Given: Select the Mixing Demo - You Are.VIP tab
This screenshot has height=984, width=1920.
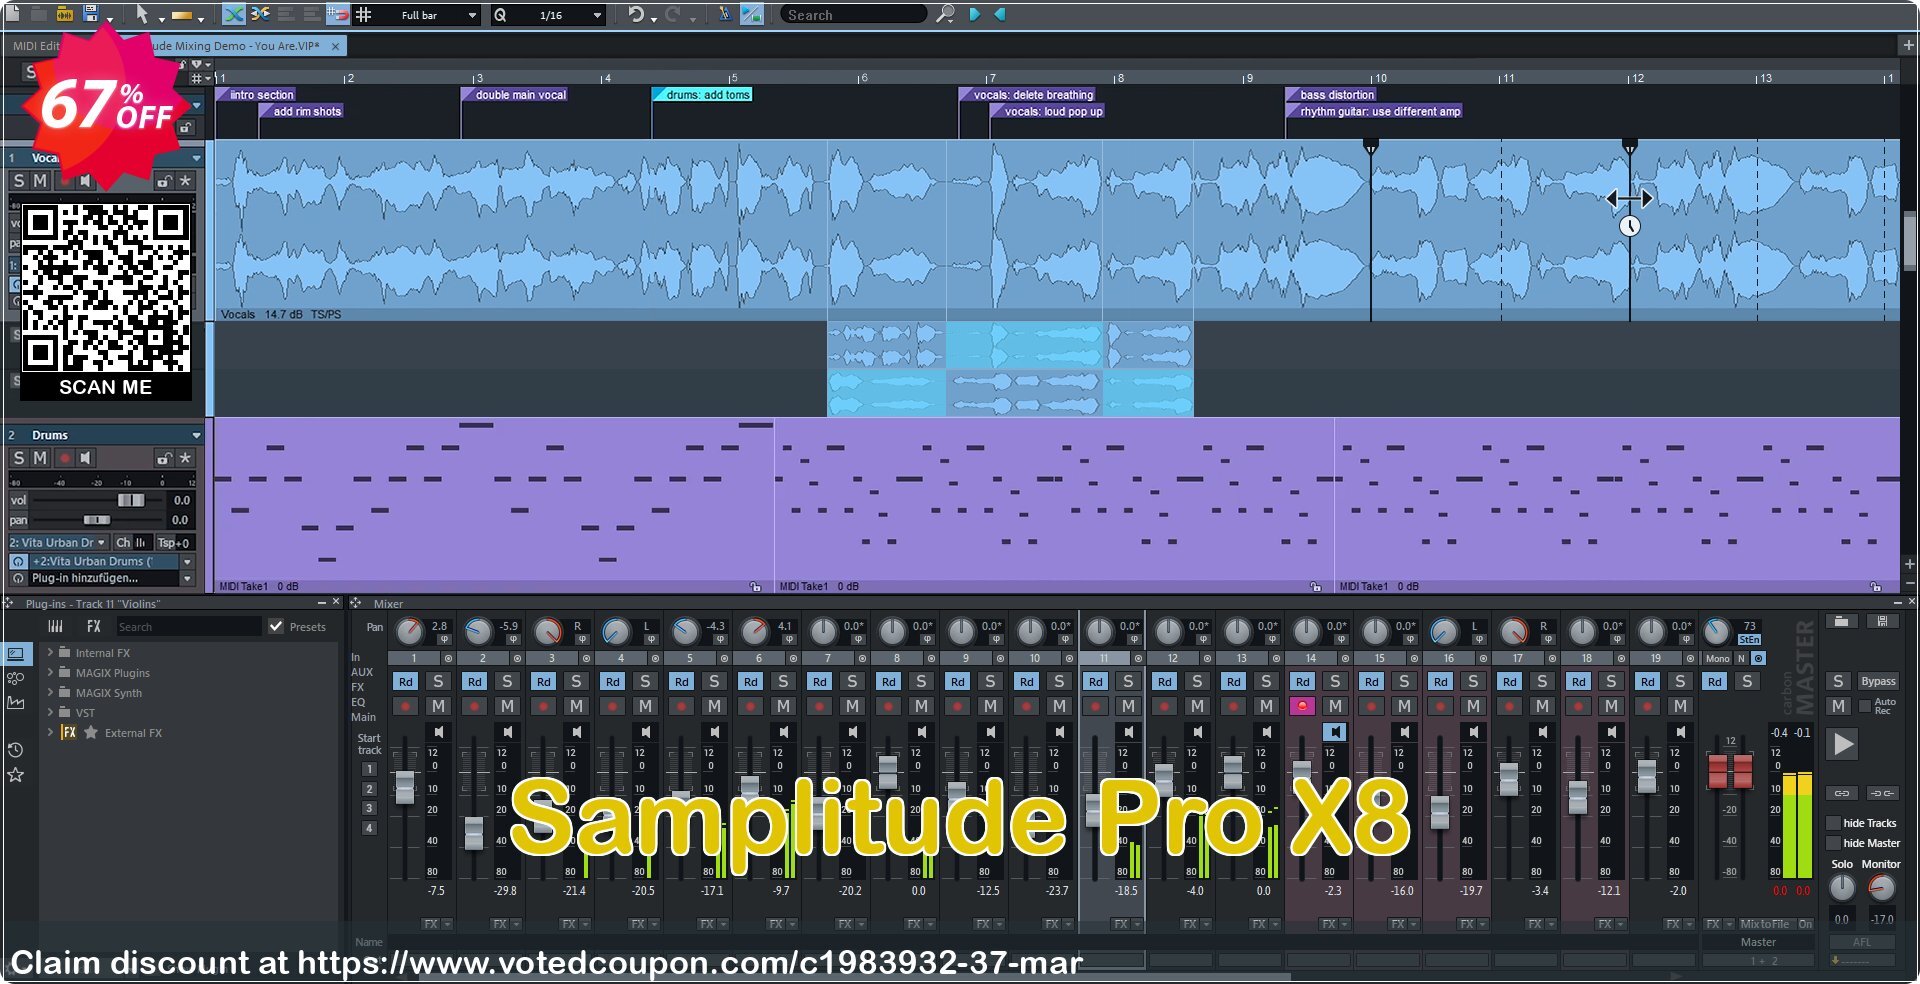Looking at the screenshot, I should (235, 46).
